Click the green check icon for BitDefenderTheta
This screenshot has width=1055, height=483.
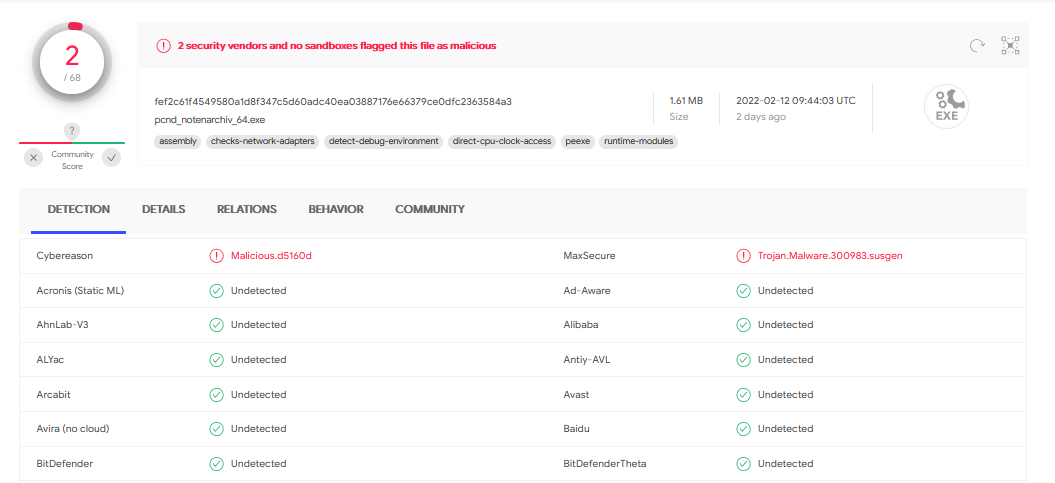(x=743, y=463)
